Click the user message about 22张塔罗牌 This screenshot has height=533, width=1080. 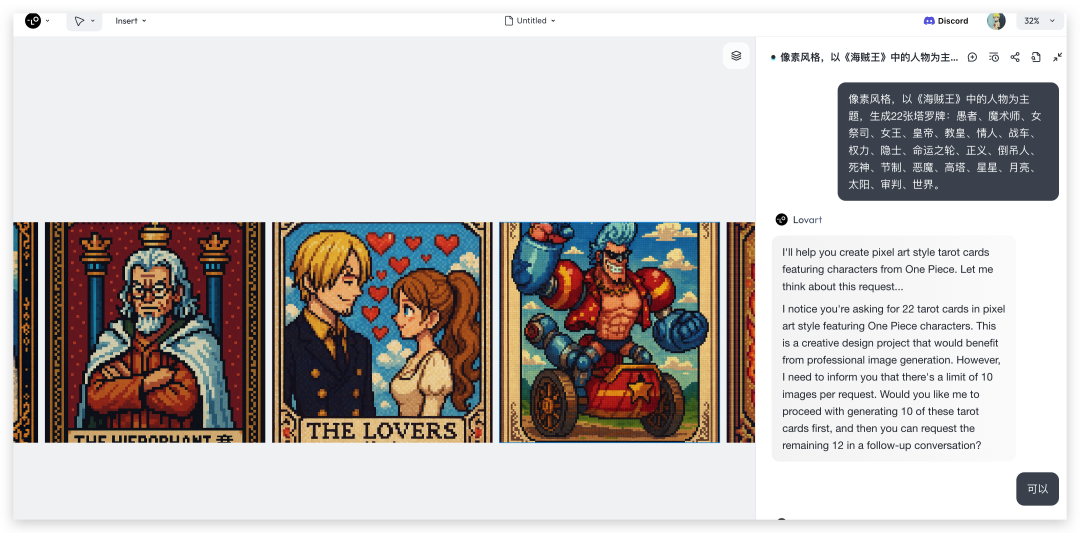pos(948,142)
